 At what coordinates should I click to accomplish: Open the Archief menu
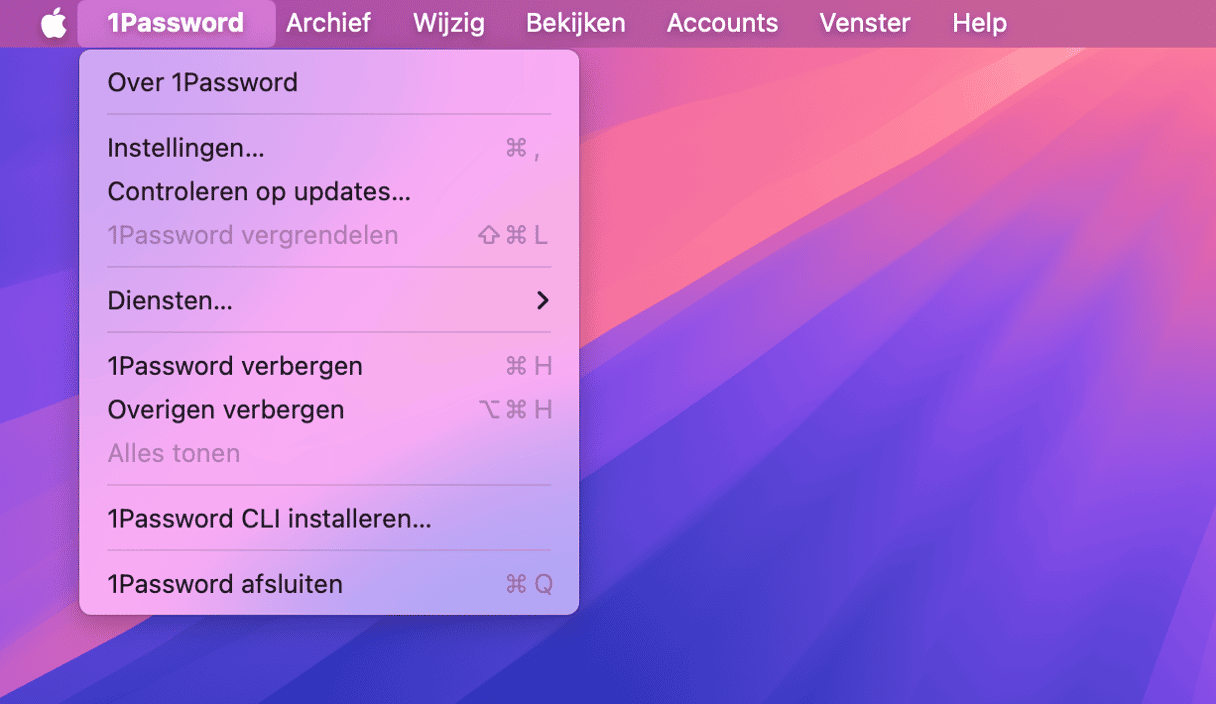point(328,23)
